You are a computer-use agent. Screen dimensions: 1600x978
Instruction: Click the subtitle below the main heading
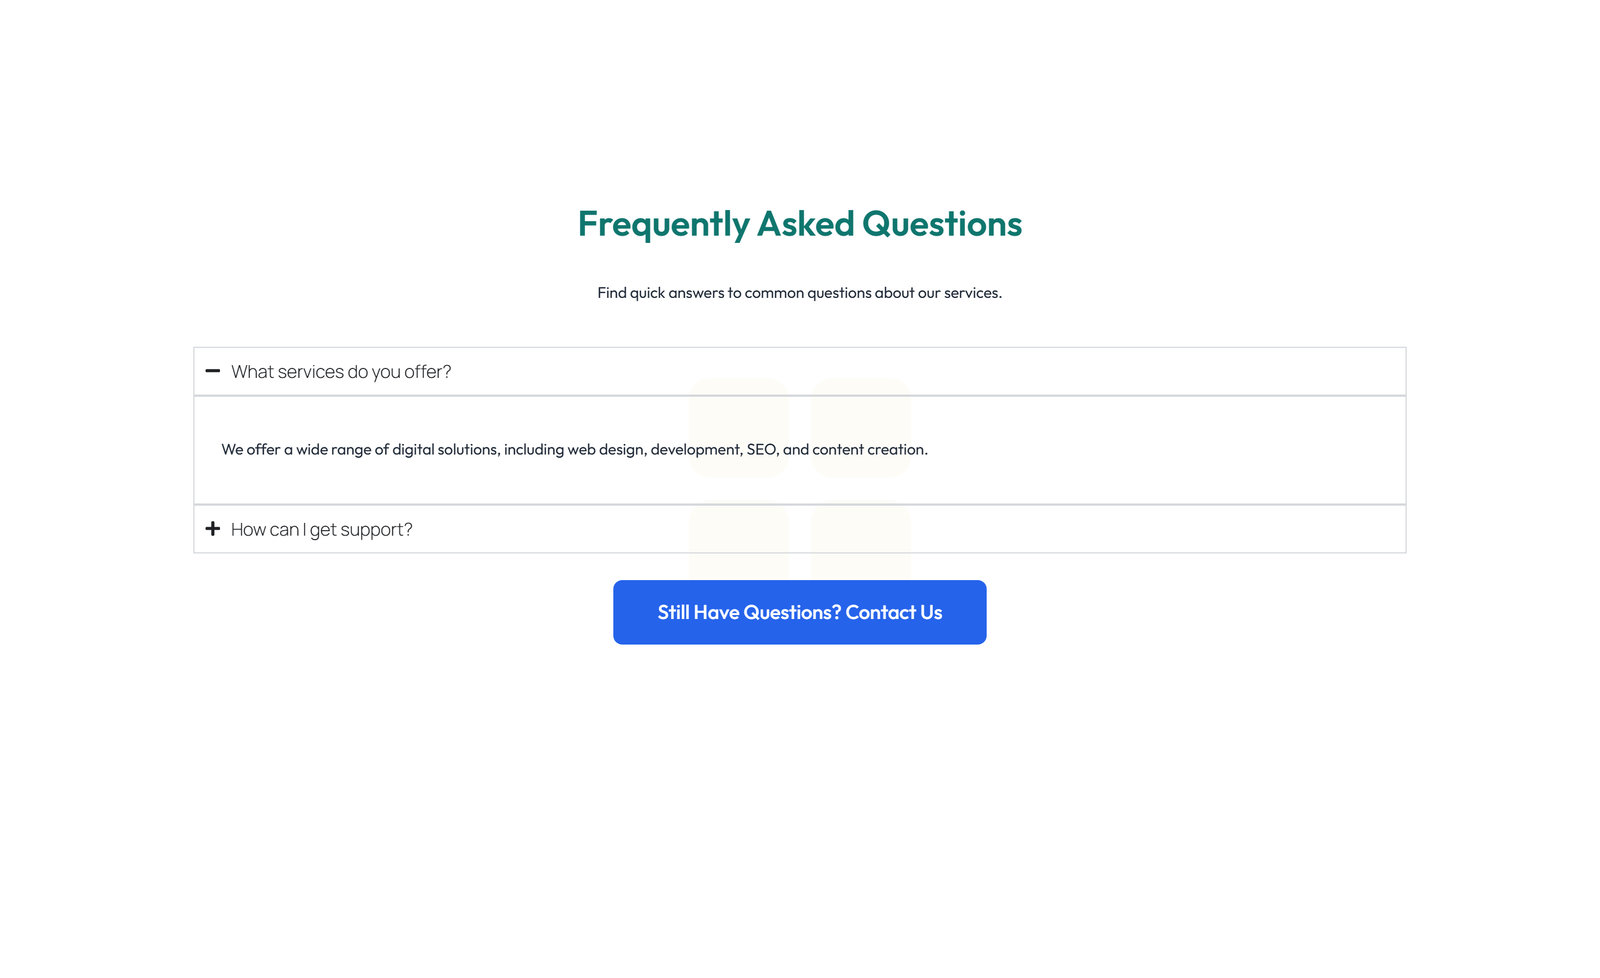pos(799,292)
